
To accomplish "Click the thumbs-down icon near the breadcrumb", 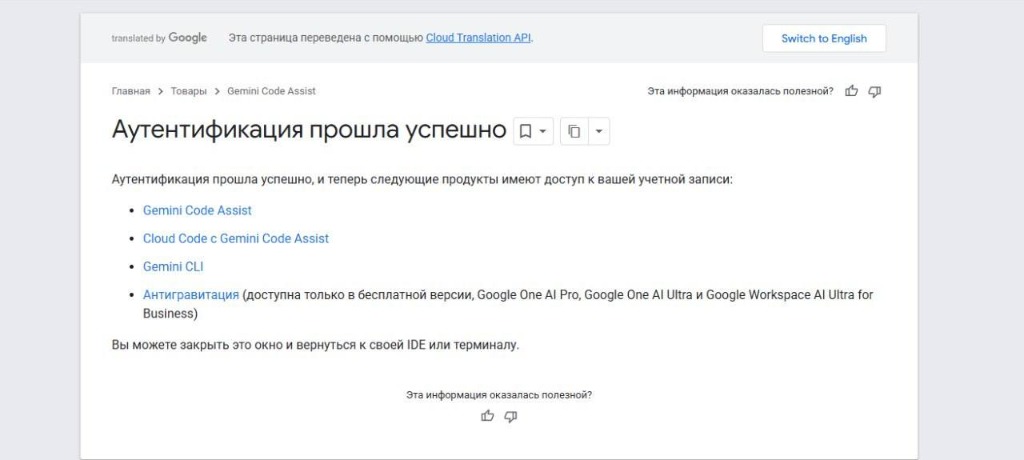I will point(874,91).
